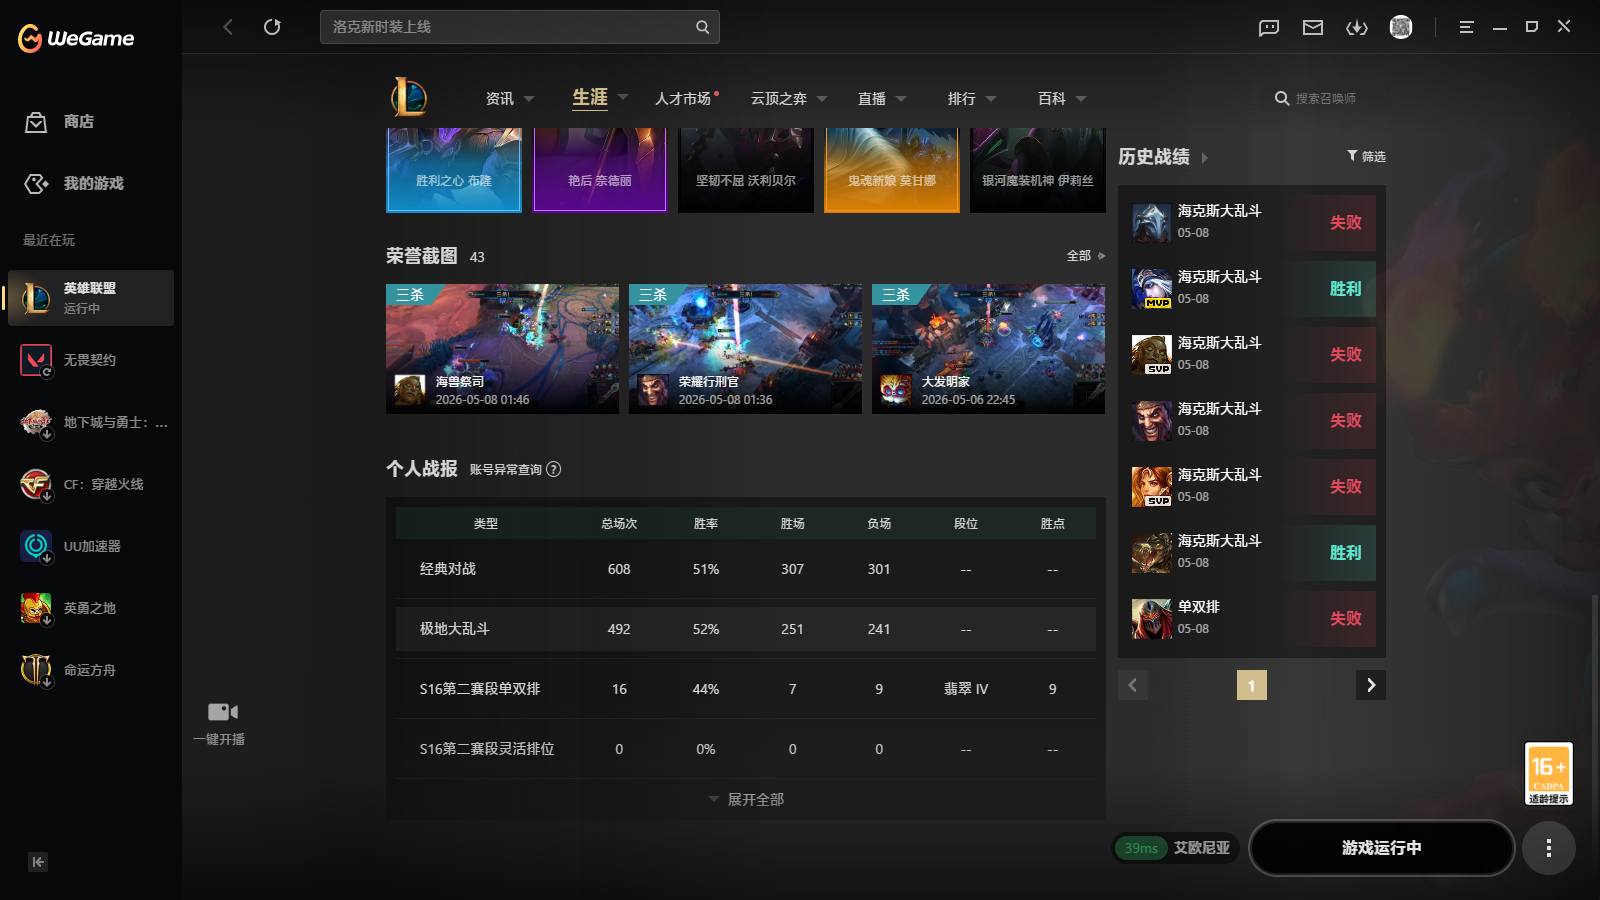Image resolution: width=1600 pixels, height=900 pixels.
Task: Open the three-dot more options button
Action: [1548, 848]
